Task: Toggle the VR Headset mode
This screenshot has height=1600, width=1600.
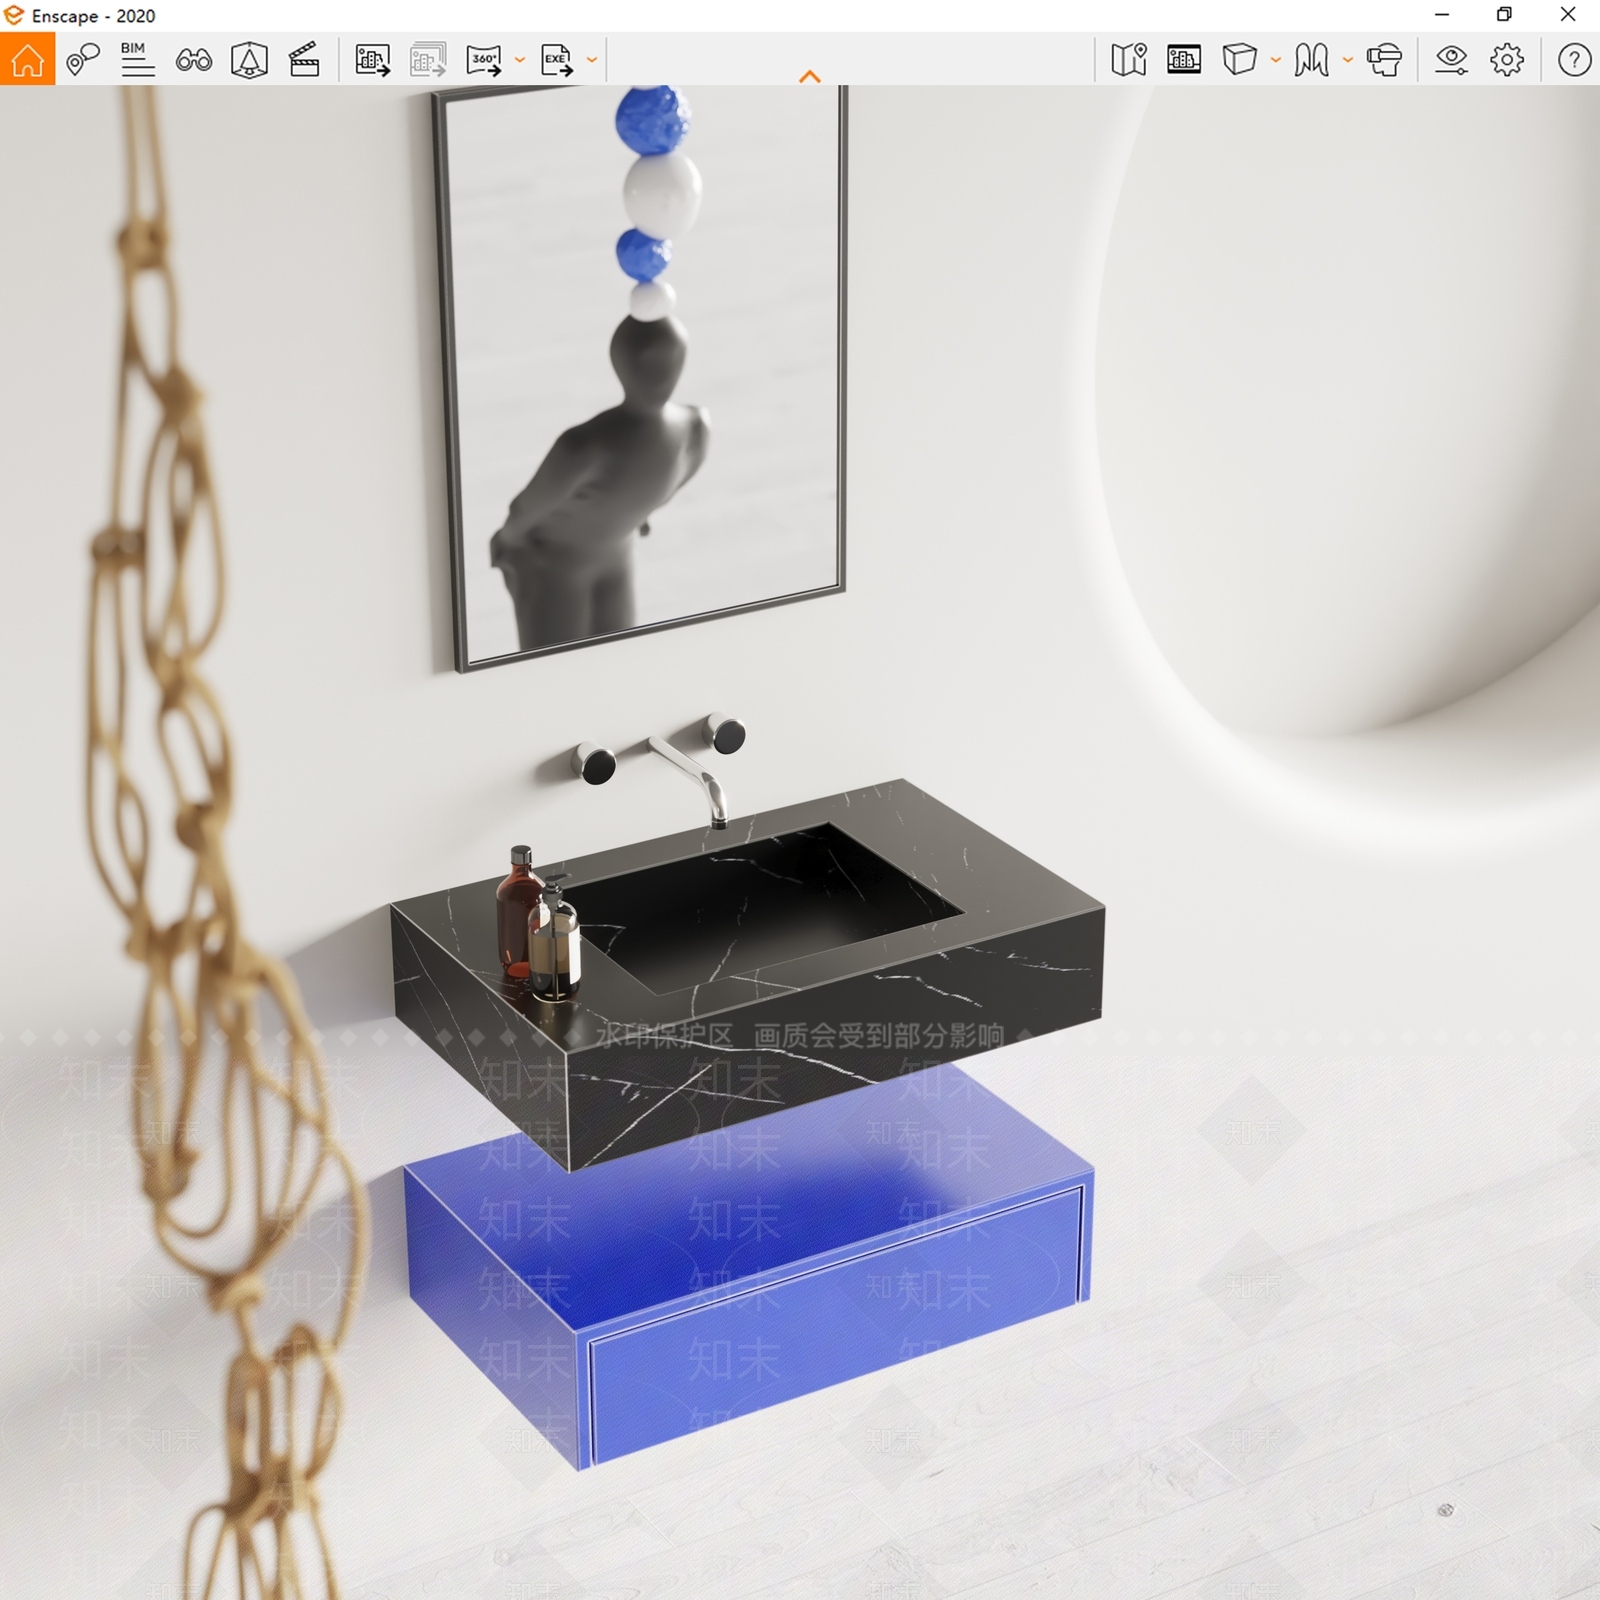Action: coord(1384,60)
